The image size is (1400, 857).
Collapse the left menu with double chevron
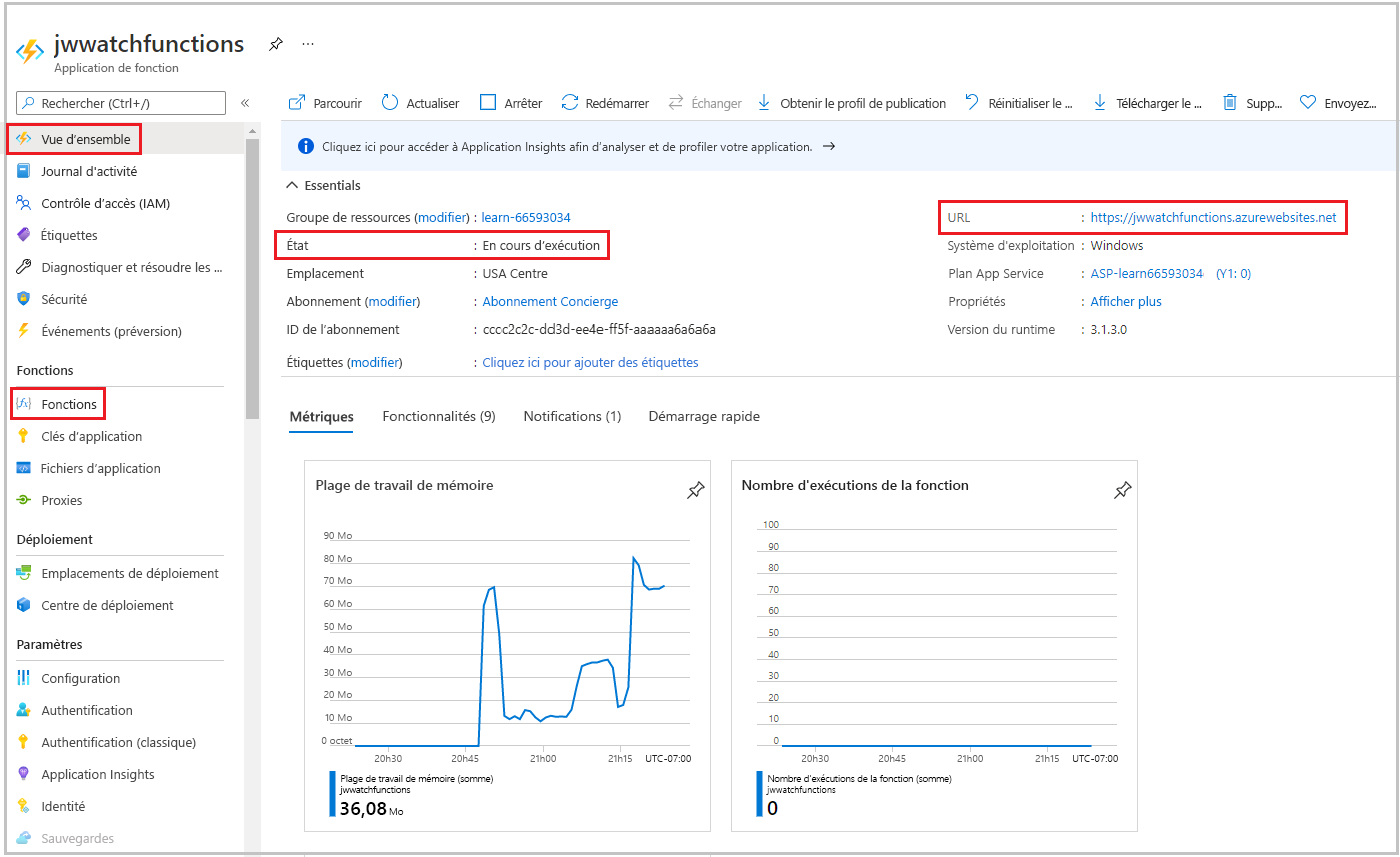click(244, 103)
